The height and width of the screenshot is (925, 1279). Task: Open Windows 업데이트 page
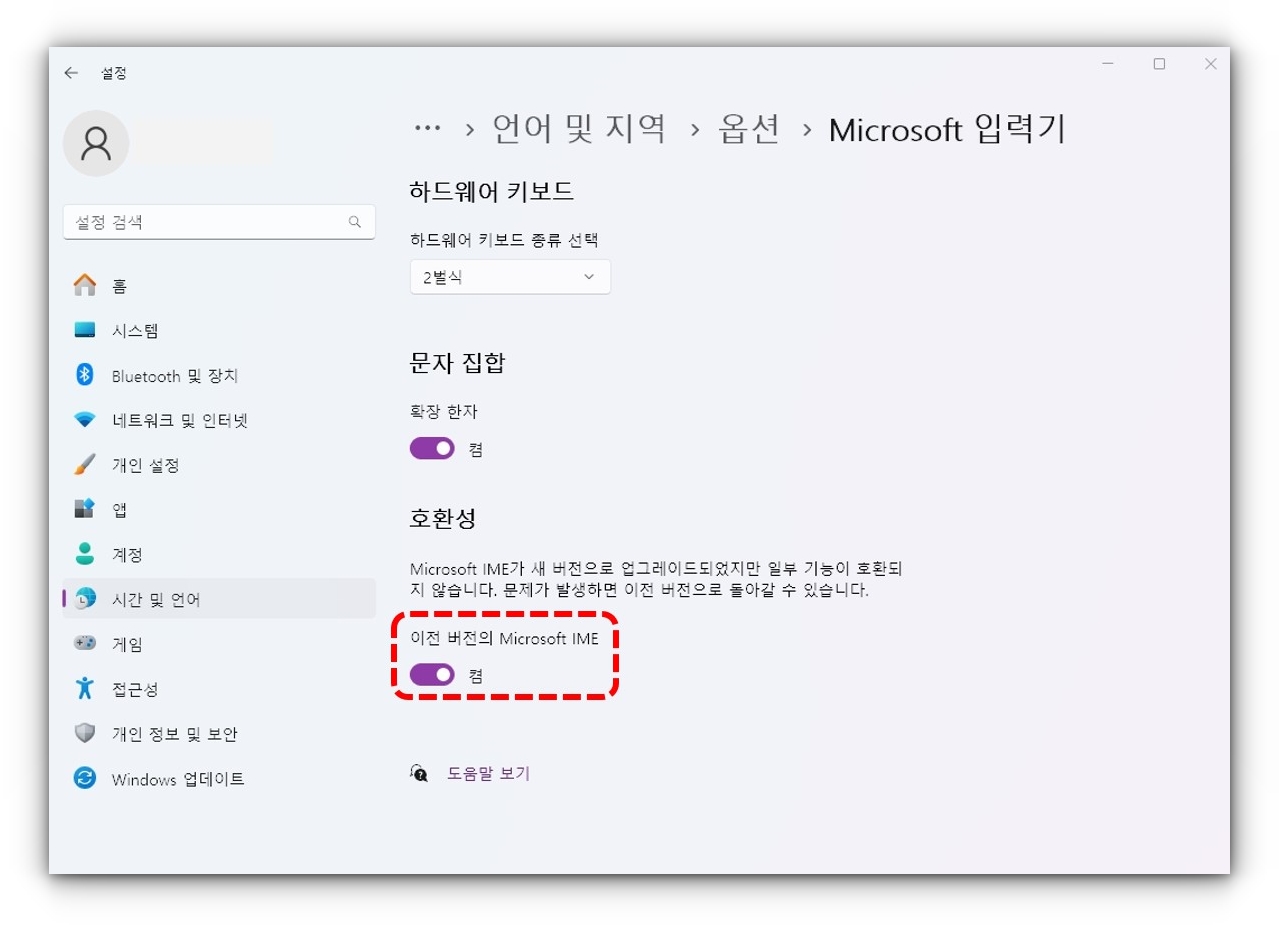coord(219,778)
